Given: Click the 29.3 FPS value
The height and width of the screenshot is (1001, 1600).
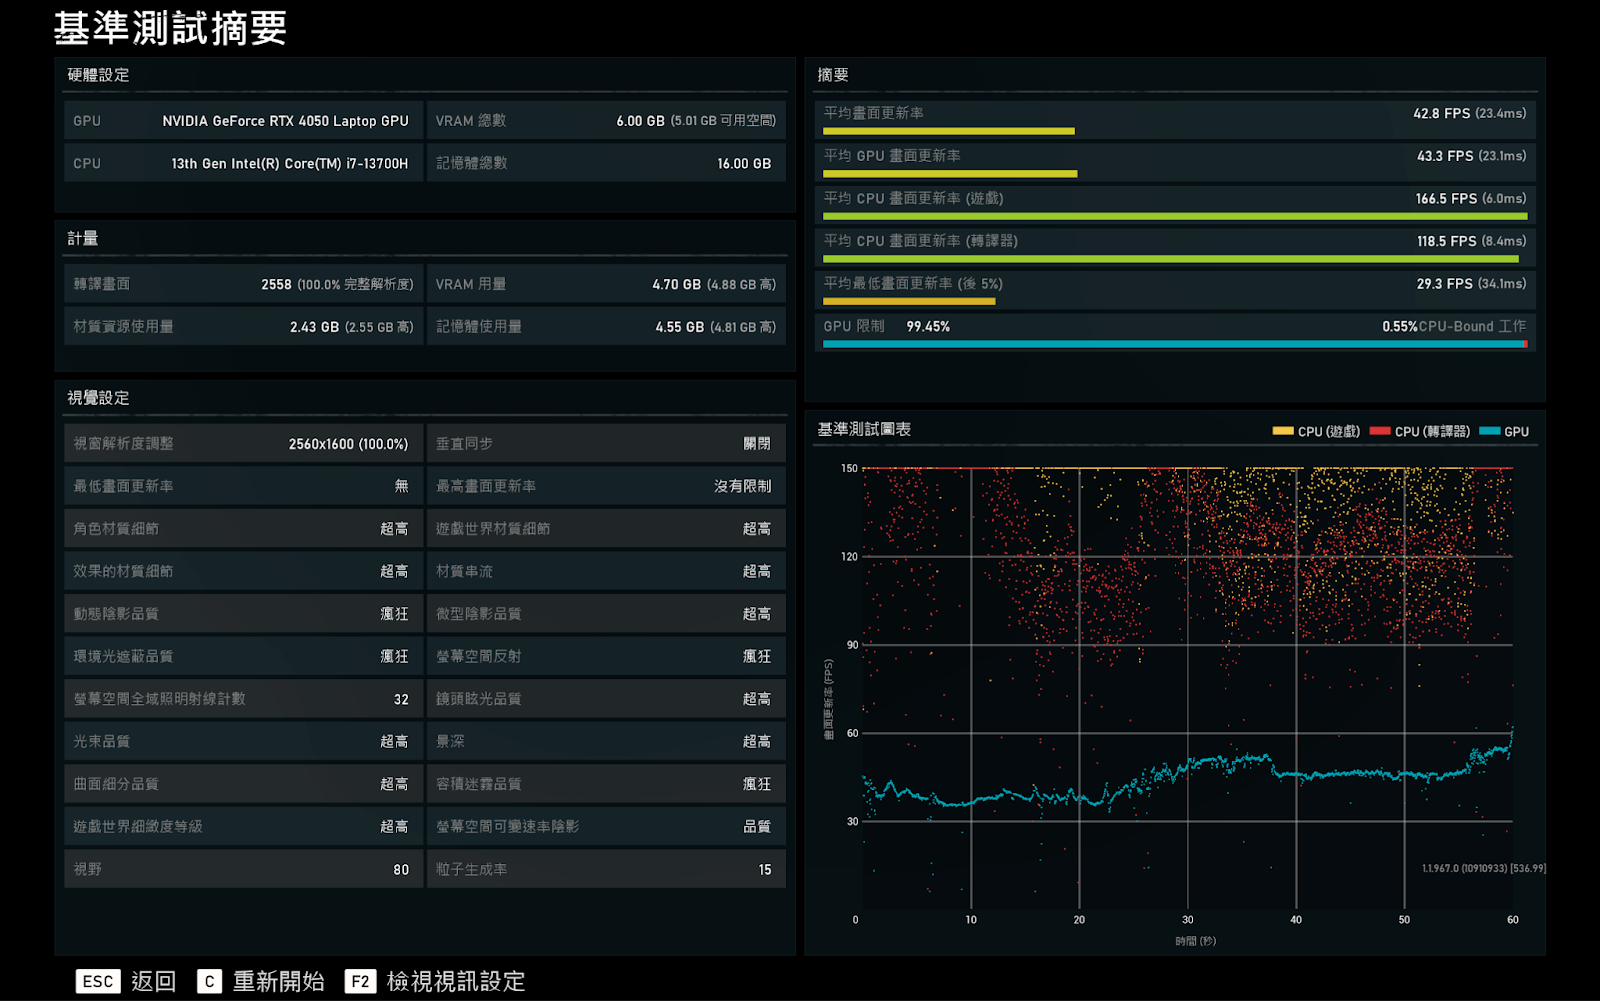Looking at the screenshot, I should tap(1444, 284).
